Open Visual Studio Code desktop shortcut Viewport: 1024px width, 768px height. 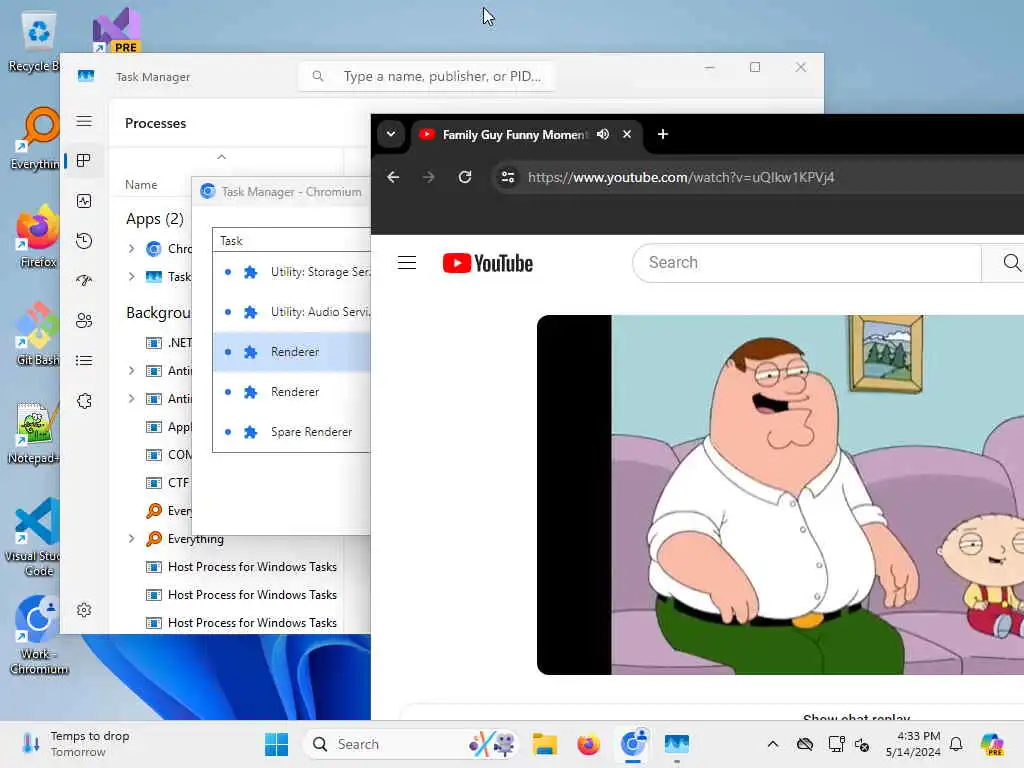tap(34, 537)
